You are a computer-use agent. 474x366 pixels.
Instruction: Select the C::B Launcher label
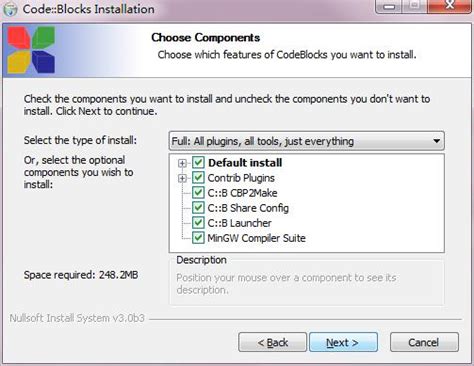(239, 223)
